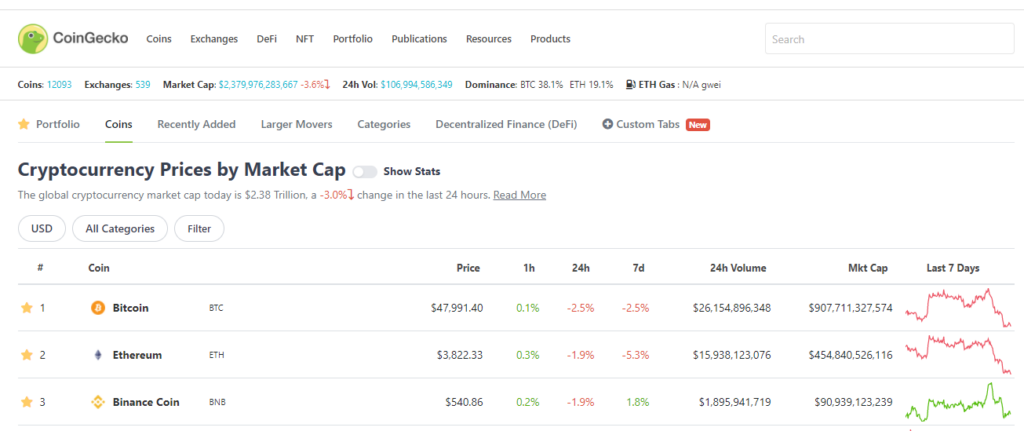This screenshot has width=1024, height=431.
Task: Click the BTC ticker symbol
Action: click(216, 308)
